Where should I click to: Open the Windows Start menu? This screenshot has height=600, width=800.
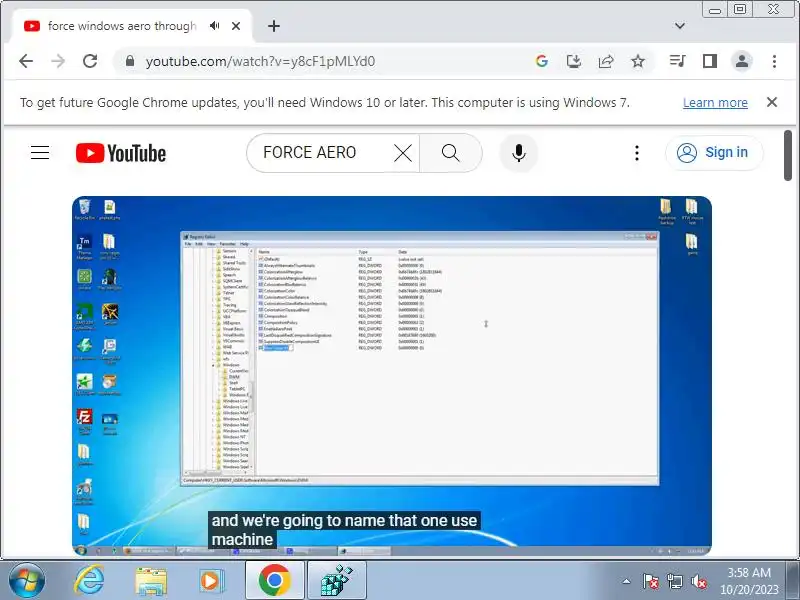pyautogui.click(x=27, y=581)
